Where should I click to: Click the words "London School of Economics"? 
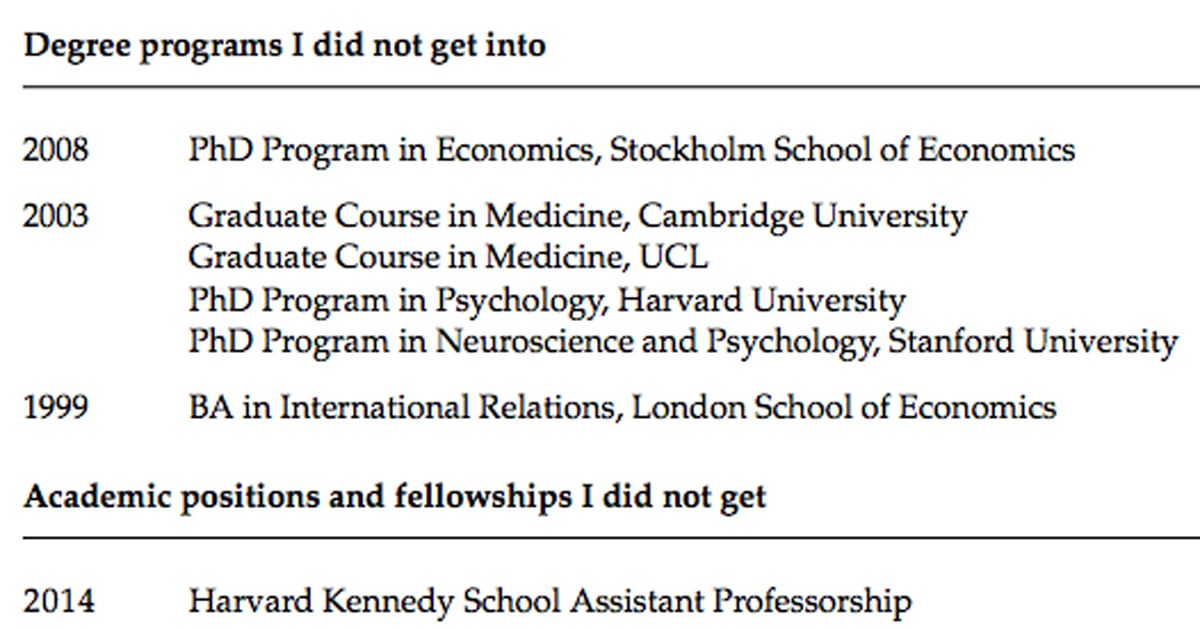point(844,407)
